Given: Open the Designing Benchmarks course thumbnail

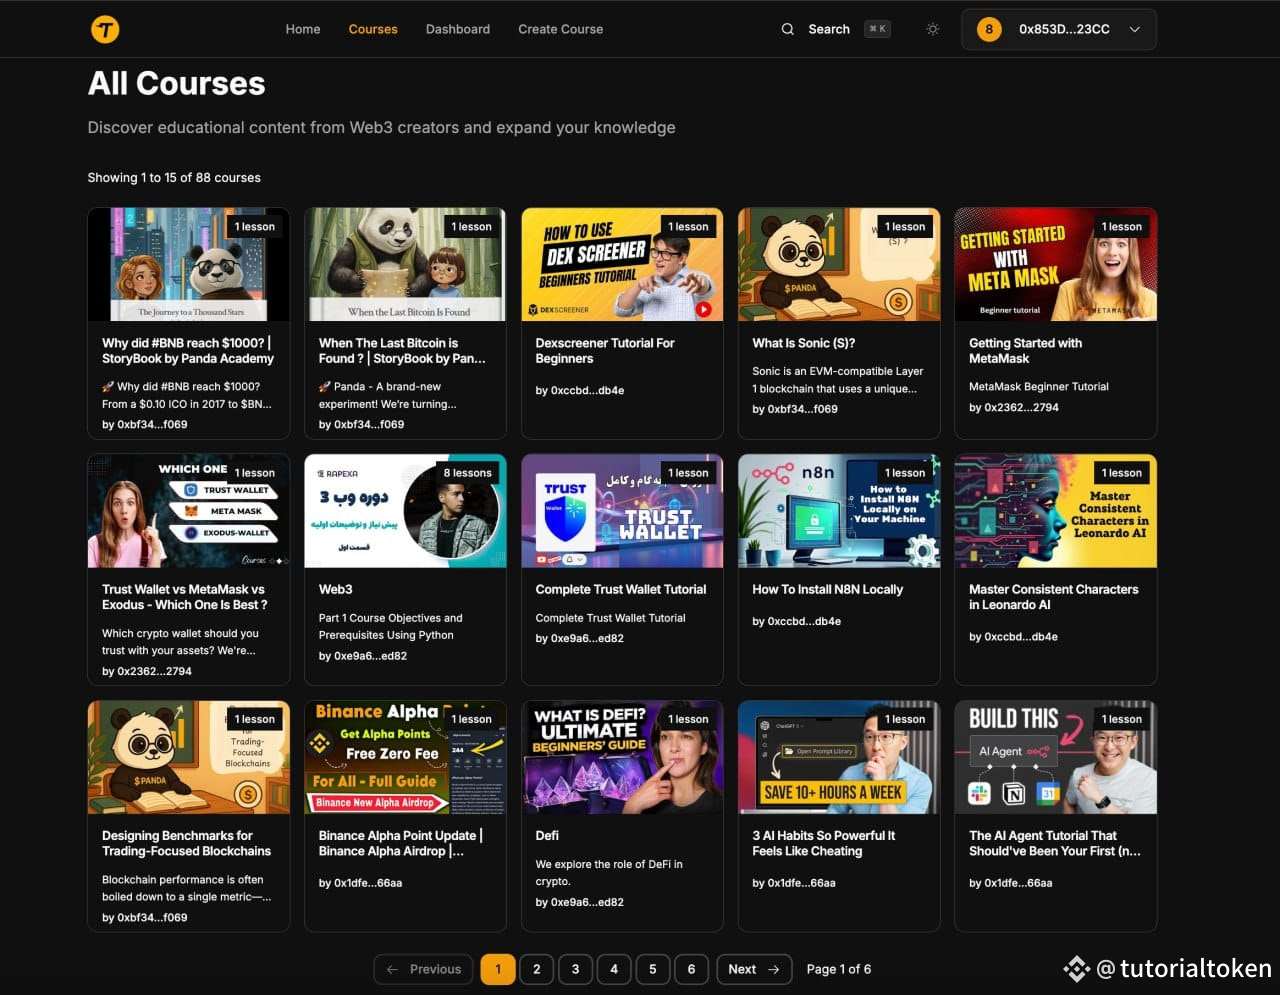Looking at the screenshot, I should (x=189, y=757).
